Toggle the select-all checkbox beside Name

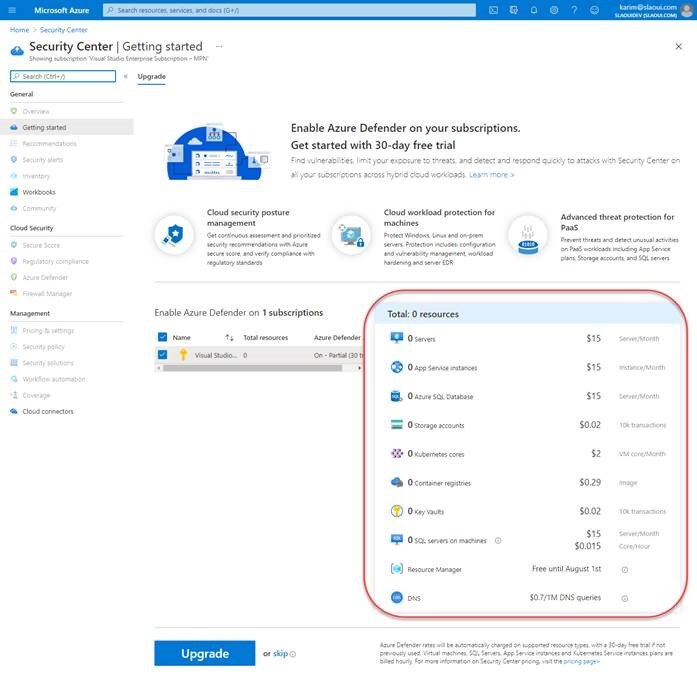click(163, 338)
